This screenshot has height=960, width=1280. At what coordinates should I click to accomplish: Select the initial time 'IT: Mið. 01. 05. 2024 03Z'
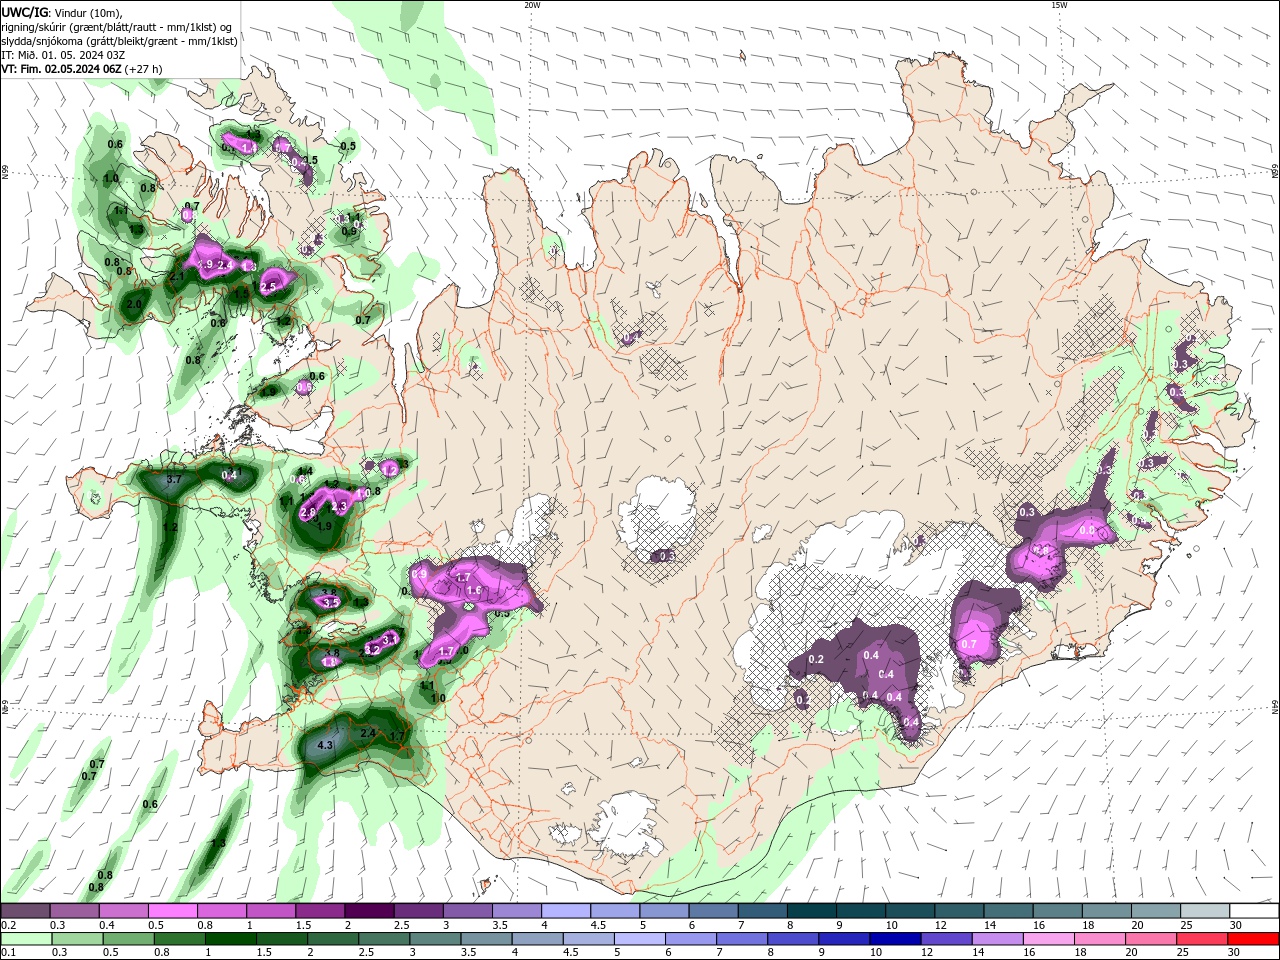point(63,55)
